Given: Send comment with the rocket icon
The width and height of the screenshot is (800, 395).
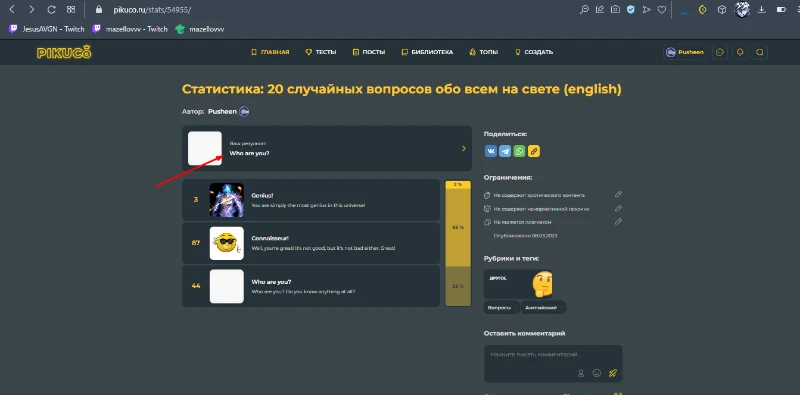Looking at the screenshot, I should point(613,373).
